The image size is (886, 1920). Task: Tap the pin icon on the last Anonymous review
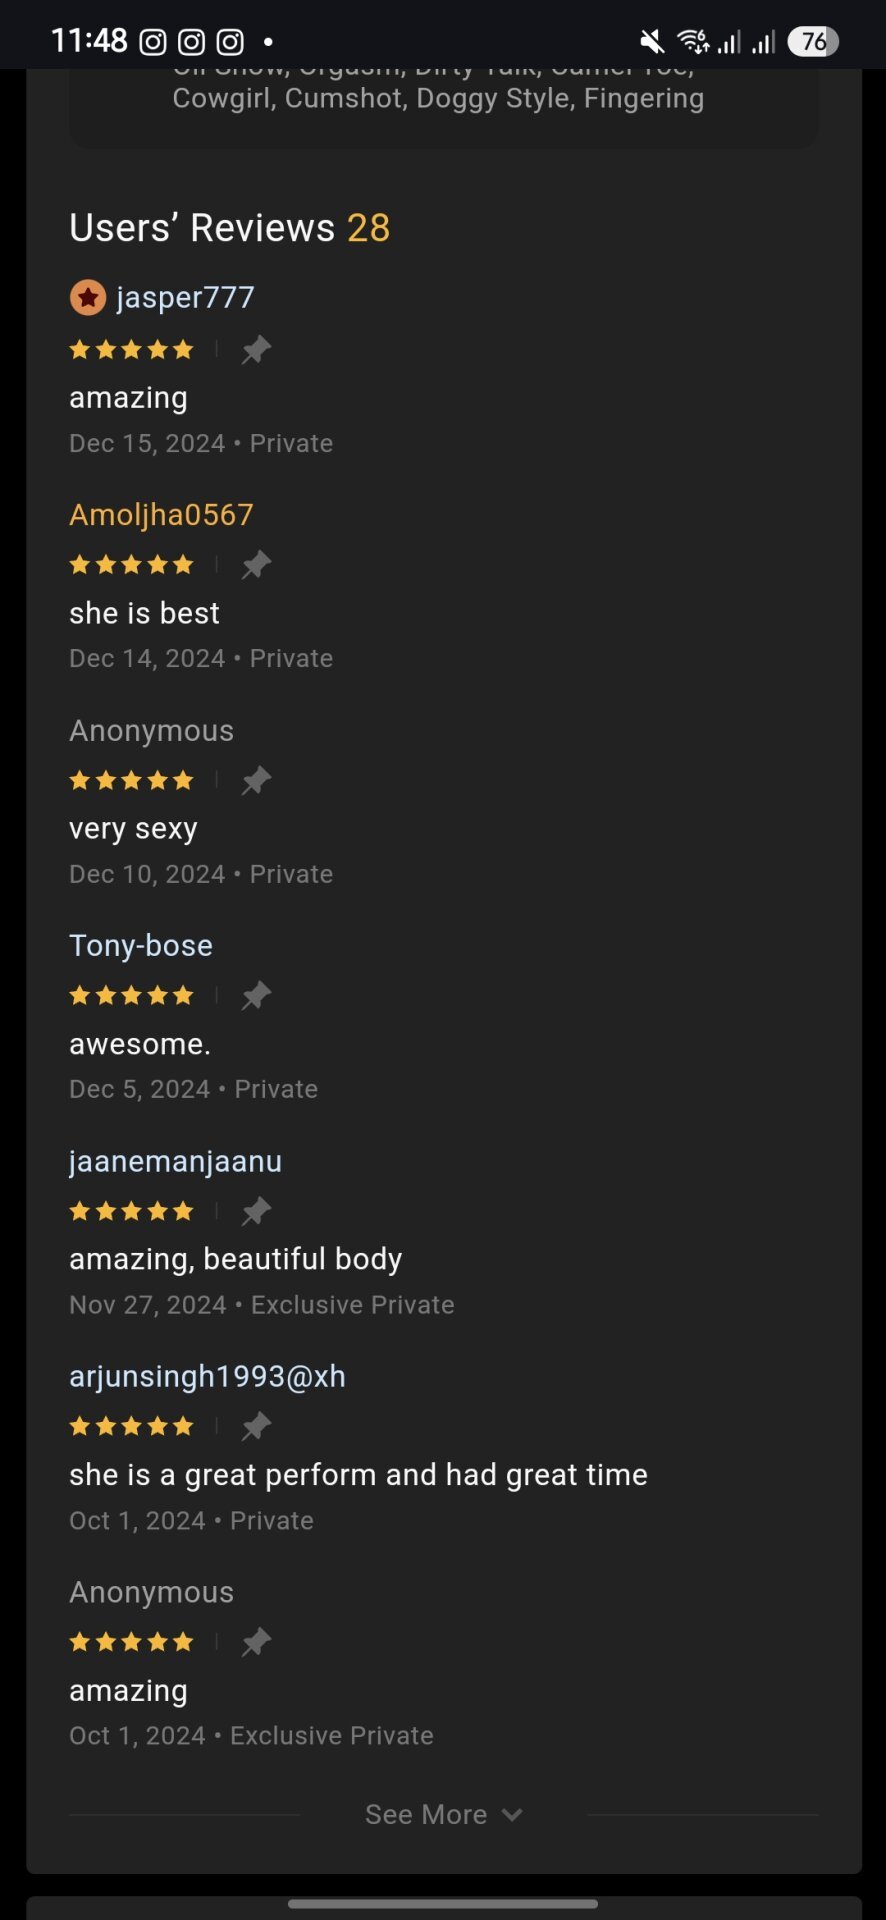coord(256,1642)
